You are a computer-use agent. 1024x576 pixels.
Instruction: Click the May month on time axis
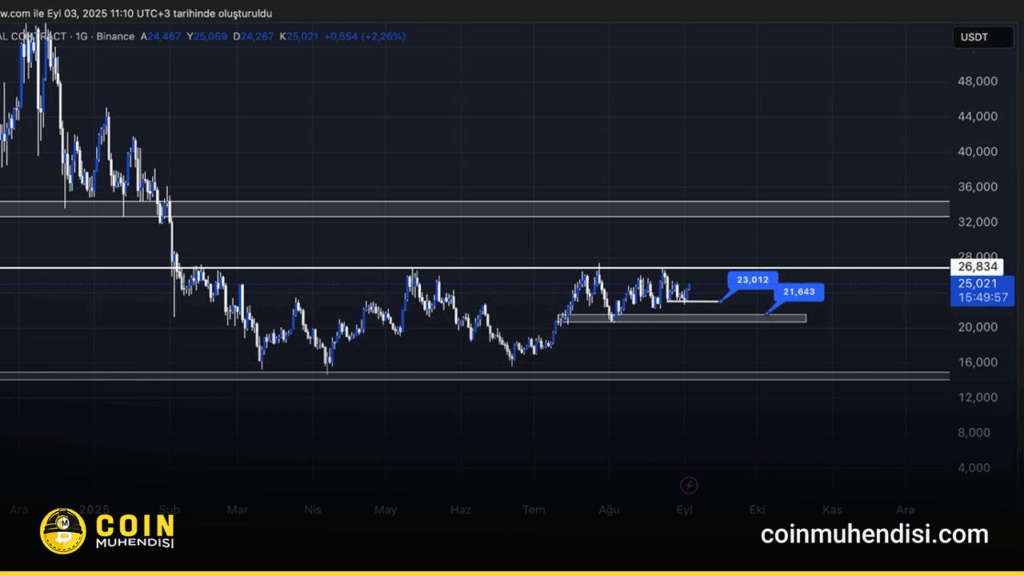385,510
